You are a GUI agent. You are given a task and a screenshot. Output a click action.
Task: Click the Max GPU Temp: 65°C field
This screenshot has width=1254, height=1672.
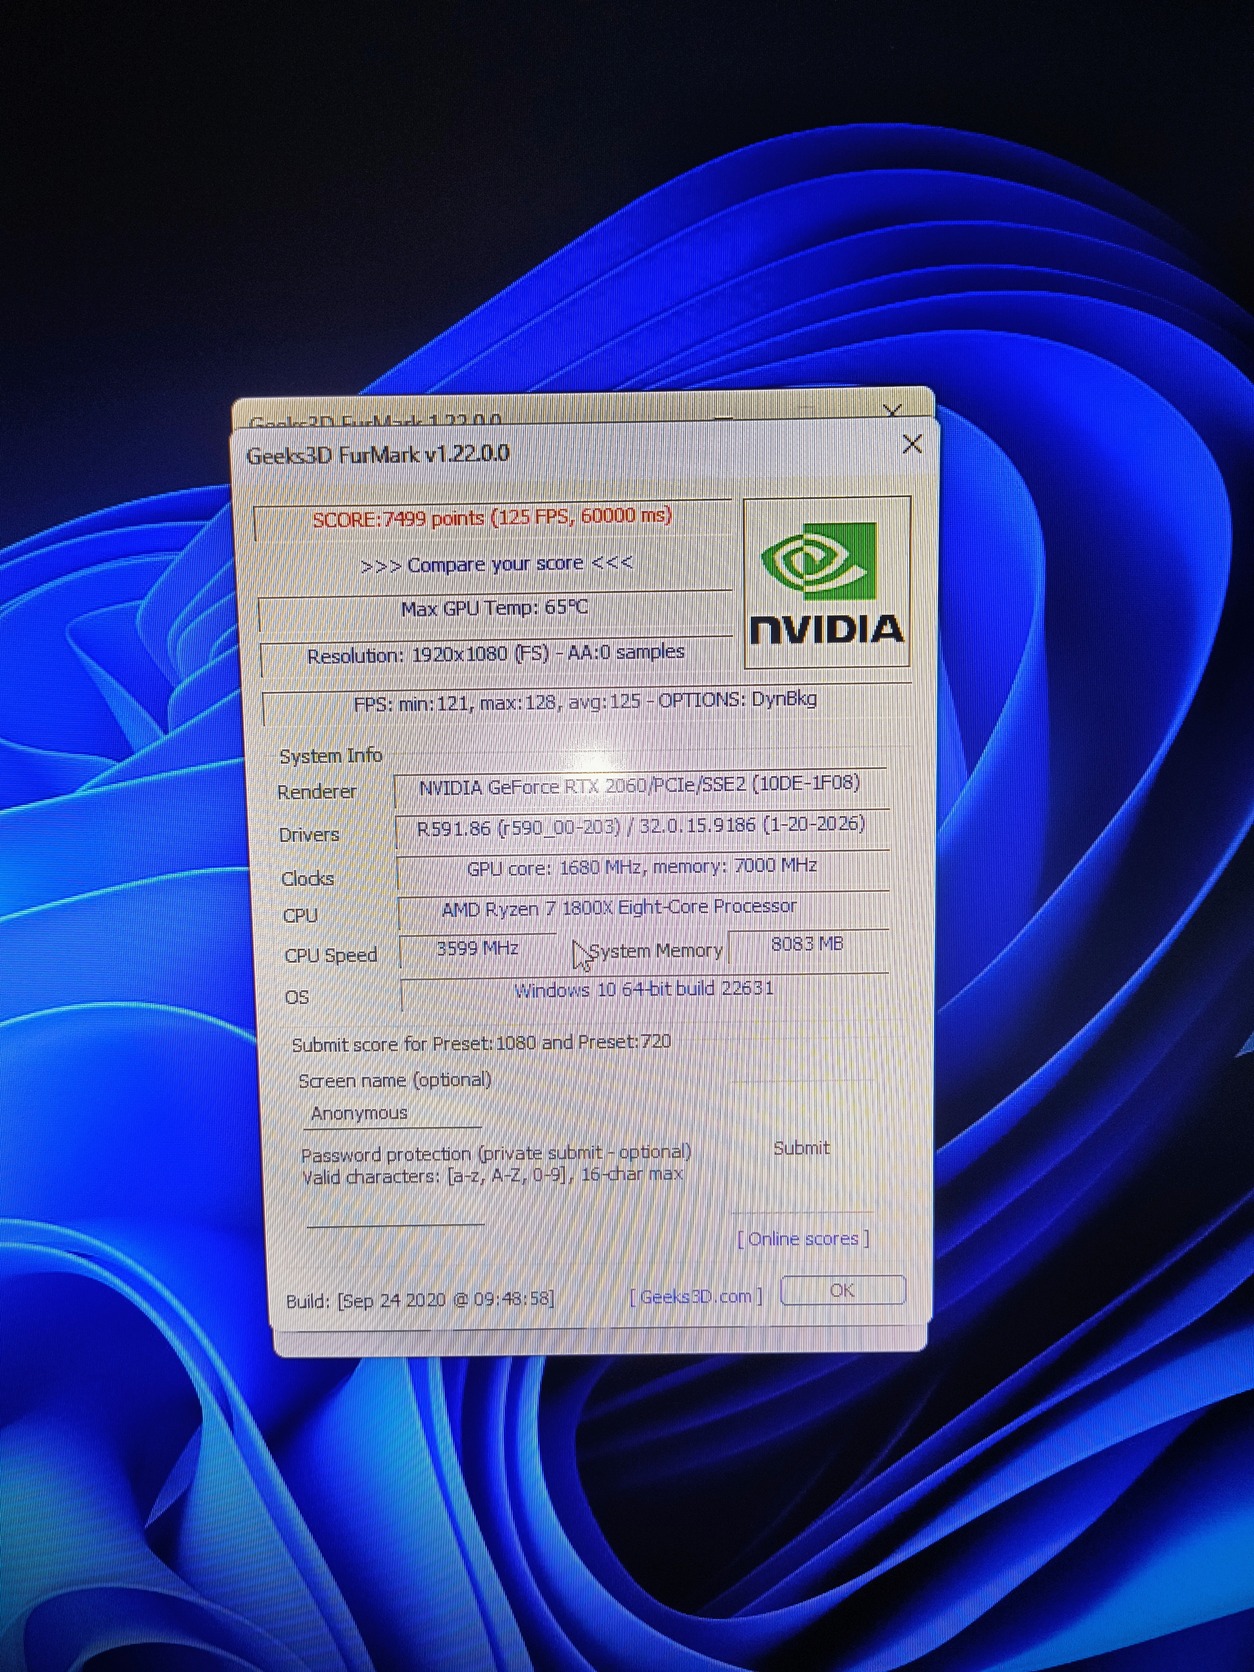[495, 609]
